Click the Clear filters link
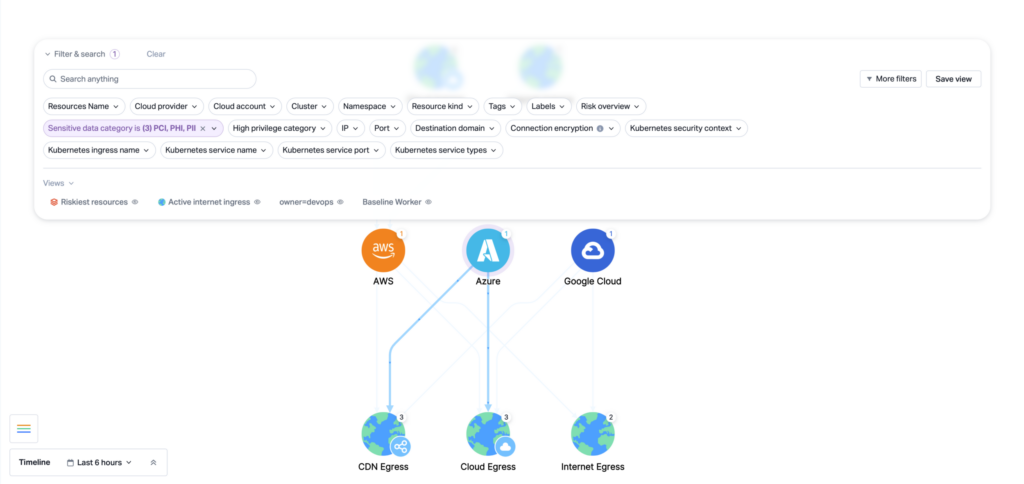The width and height of the screenshot is (1024, 484). pos(156,54)
